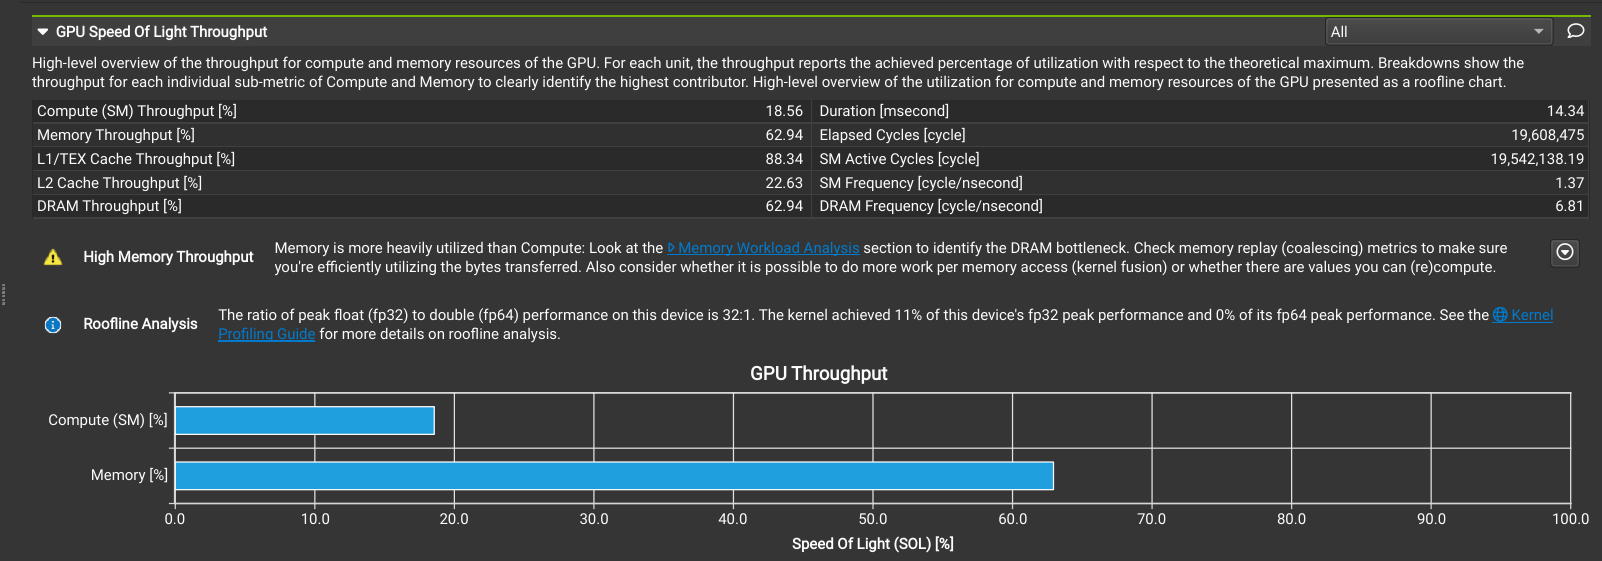Select the L1/TEX Cache Throughput row

coord(420,159)
